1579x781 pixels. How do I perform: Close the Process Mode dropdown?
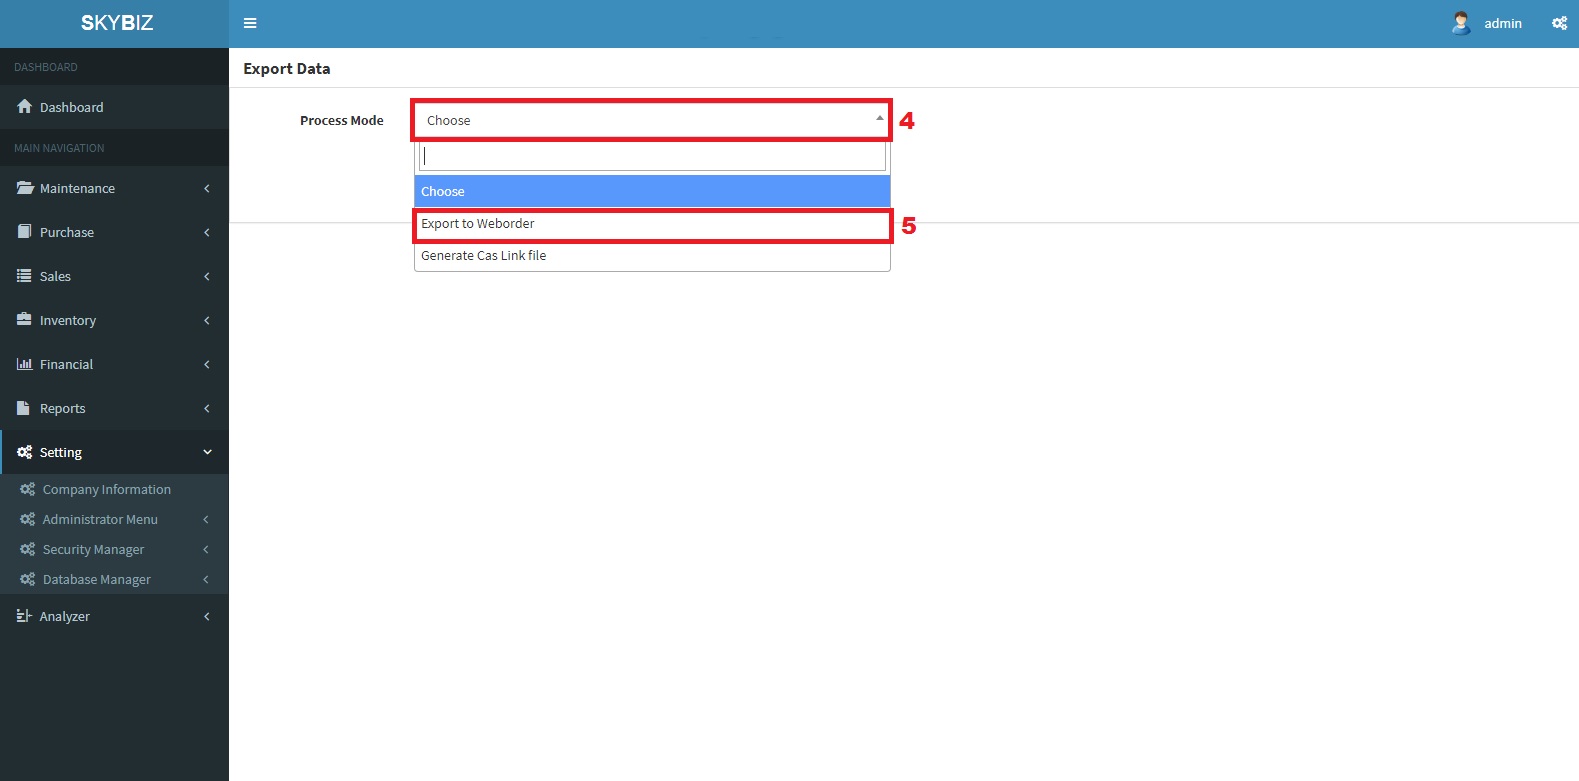point(879,119)
